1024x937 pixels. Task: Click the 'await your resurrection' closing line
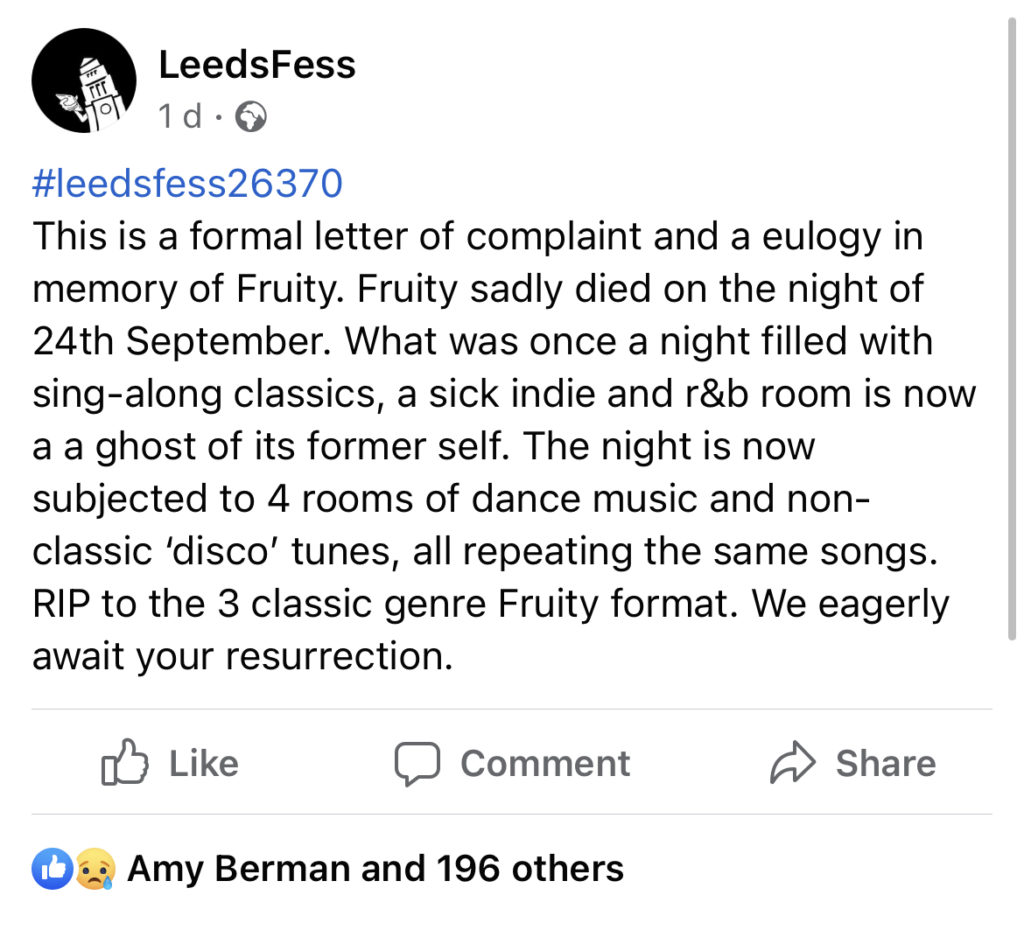coord(242,656)
